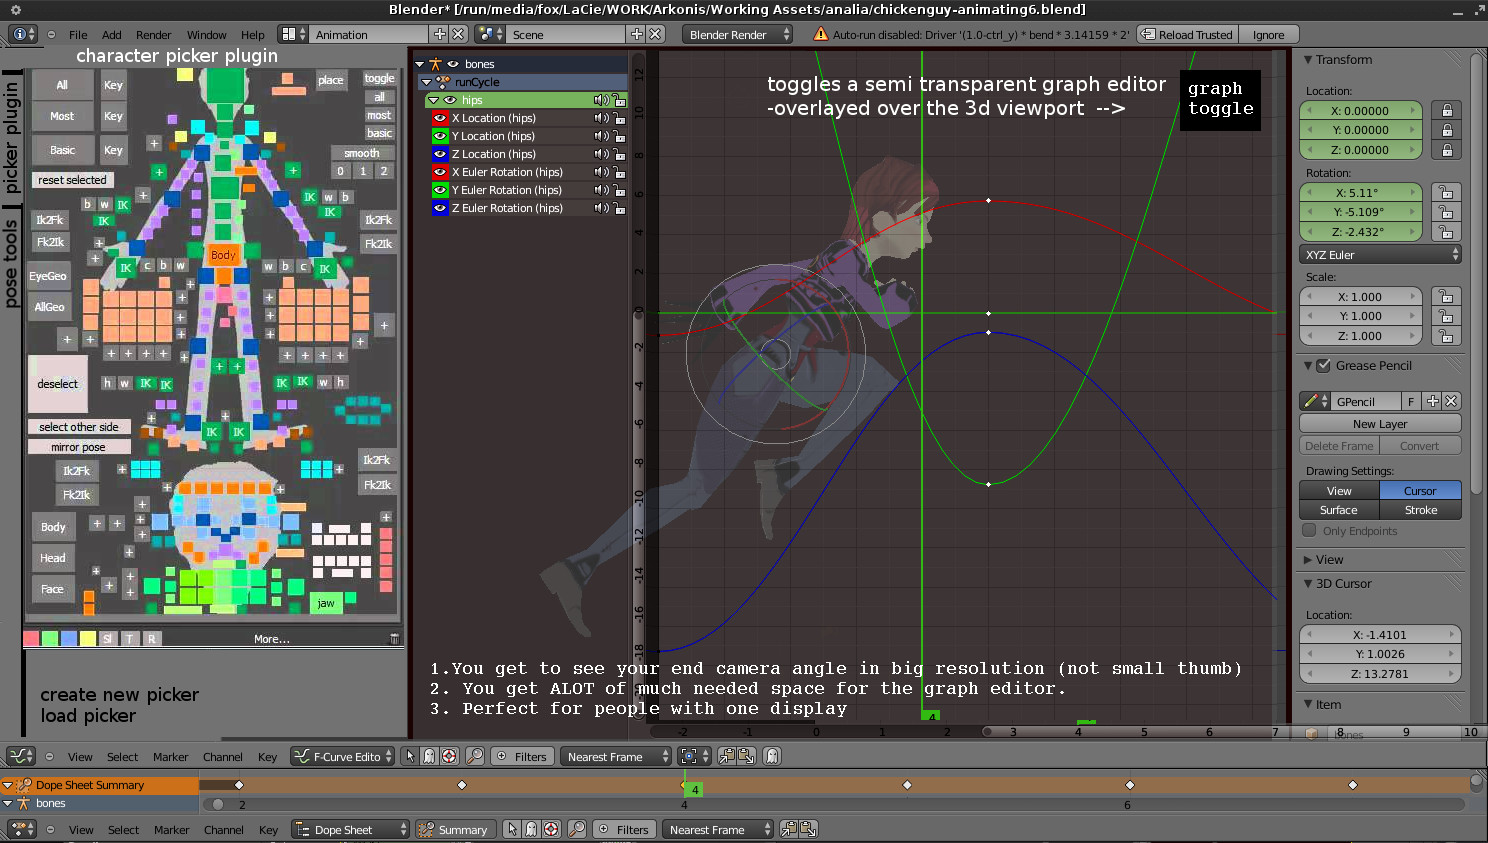1488x843 pixels.
Task: Toggle visibility of Z Euler Rotation (hips) curve
Action: 439,208
